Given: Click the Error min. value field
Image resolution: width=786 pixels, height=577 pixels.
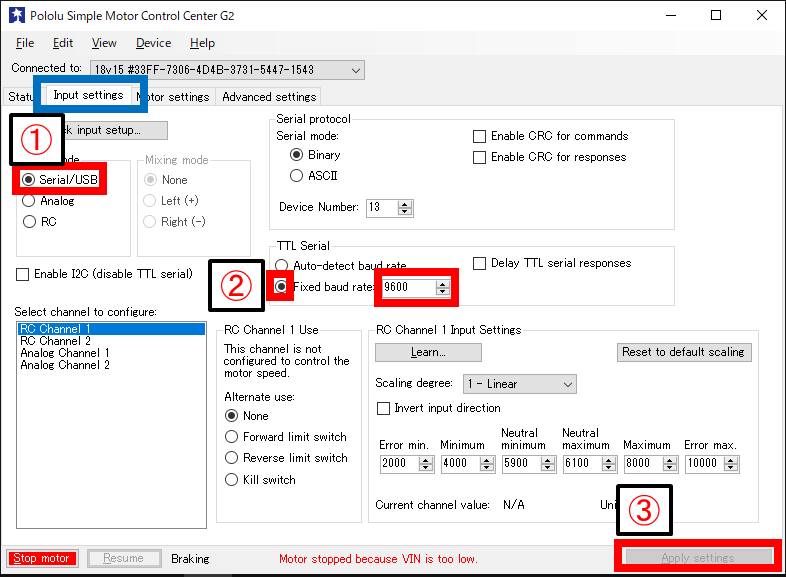Looking at the screenshot, I should point(400,463).
